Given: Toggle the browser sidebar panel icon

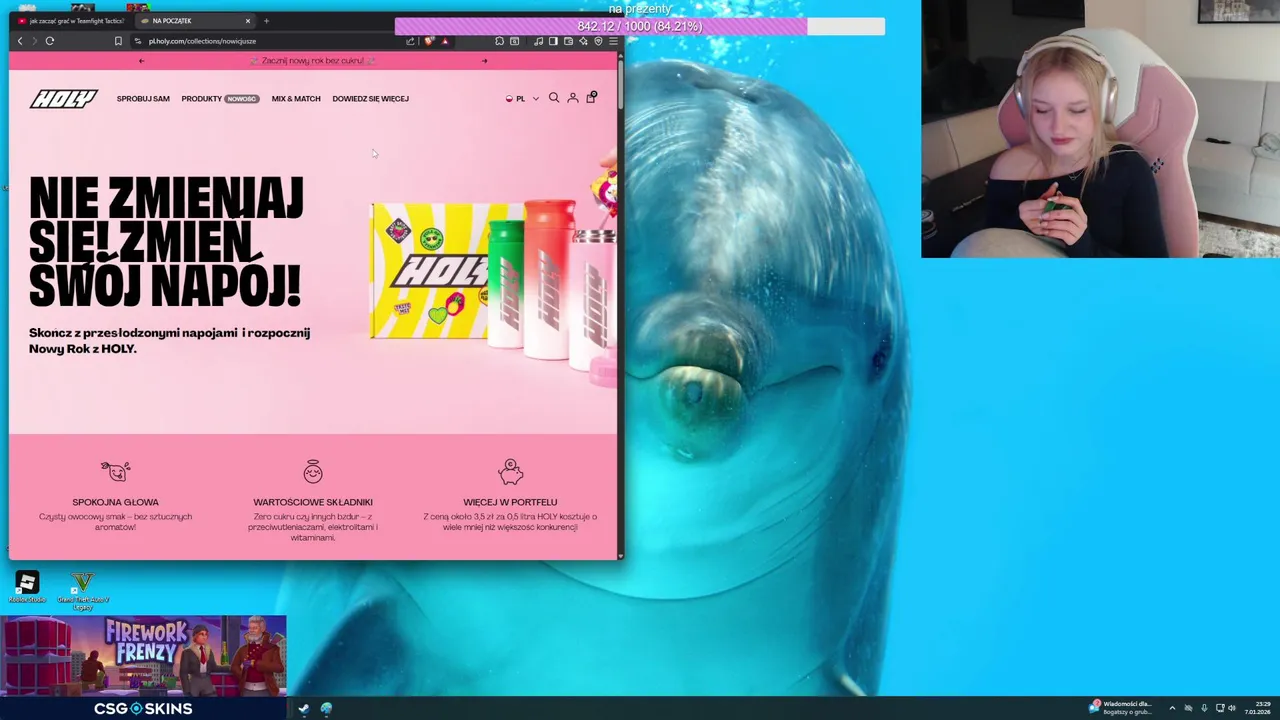Looking at the screenshot, I should (x=553, y=41).
